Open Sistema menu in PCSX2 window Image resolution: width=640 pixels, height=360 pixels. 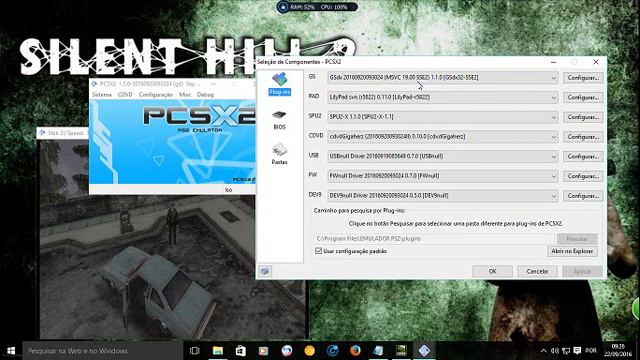click(x=102, y=94)
